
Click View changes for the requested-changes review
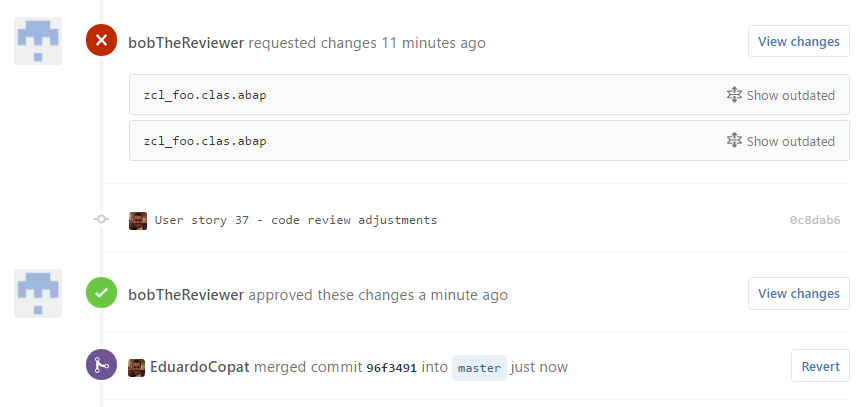(x=799, y=41)
